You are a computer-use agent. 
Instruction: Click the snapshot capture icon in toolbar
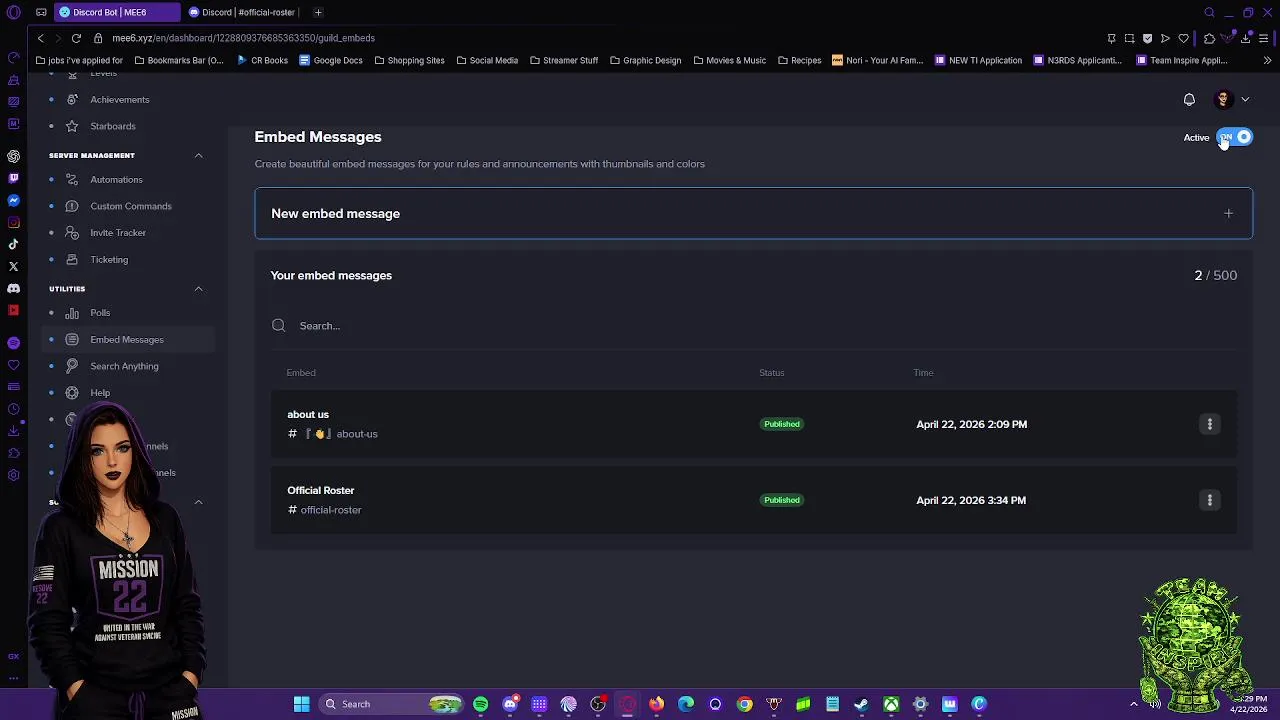1129,38
